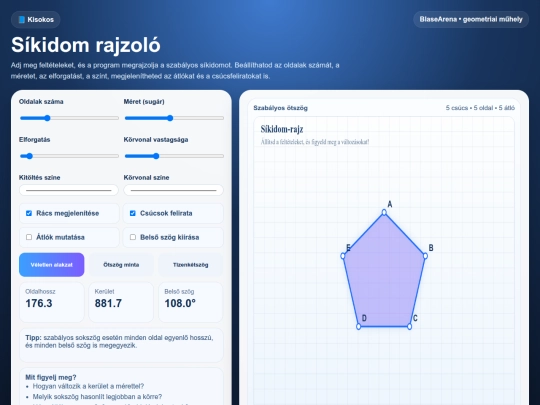Adjust the Körvonal vastagsága slider

(x=174, y=156)
